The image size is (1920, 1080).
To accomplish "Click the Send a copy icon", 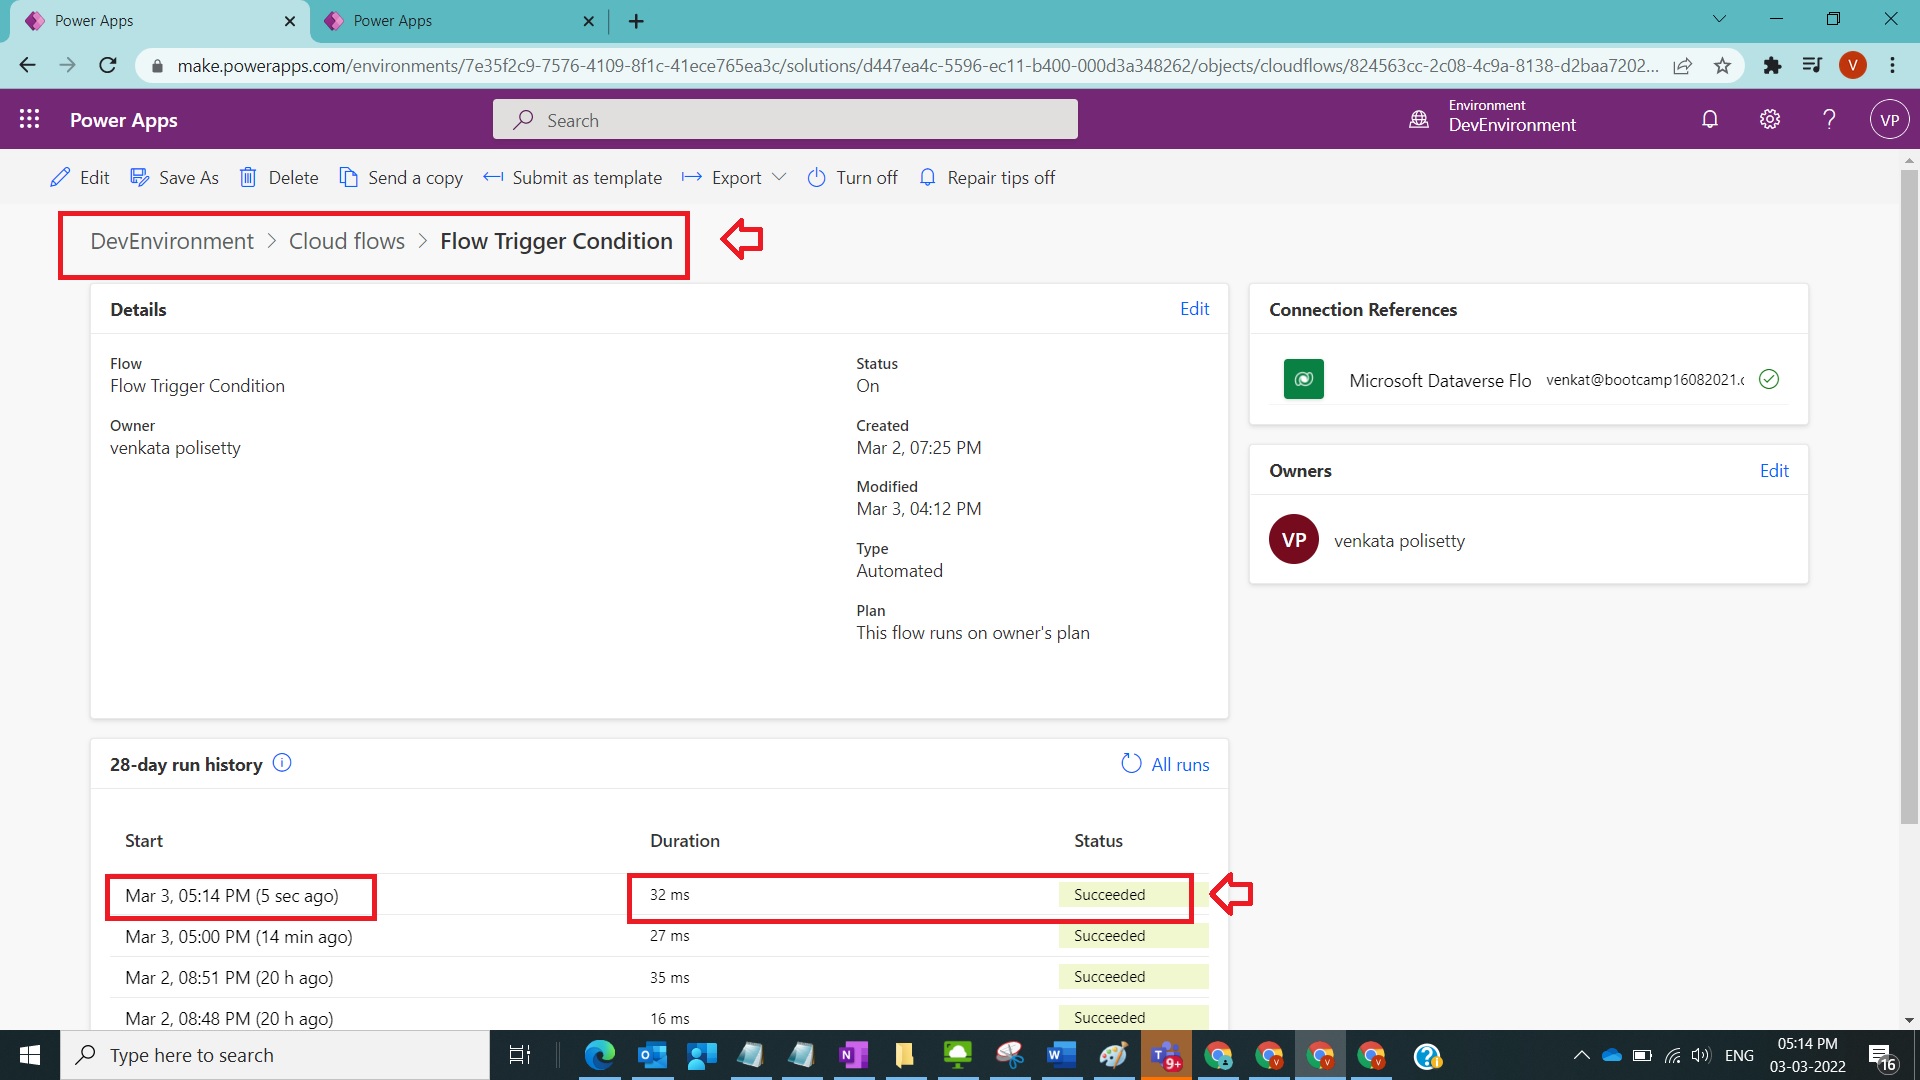I will click(x=350, y=177).
